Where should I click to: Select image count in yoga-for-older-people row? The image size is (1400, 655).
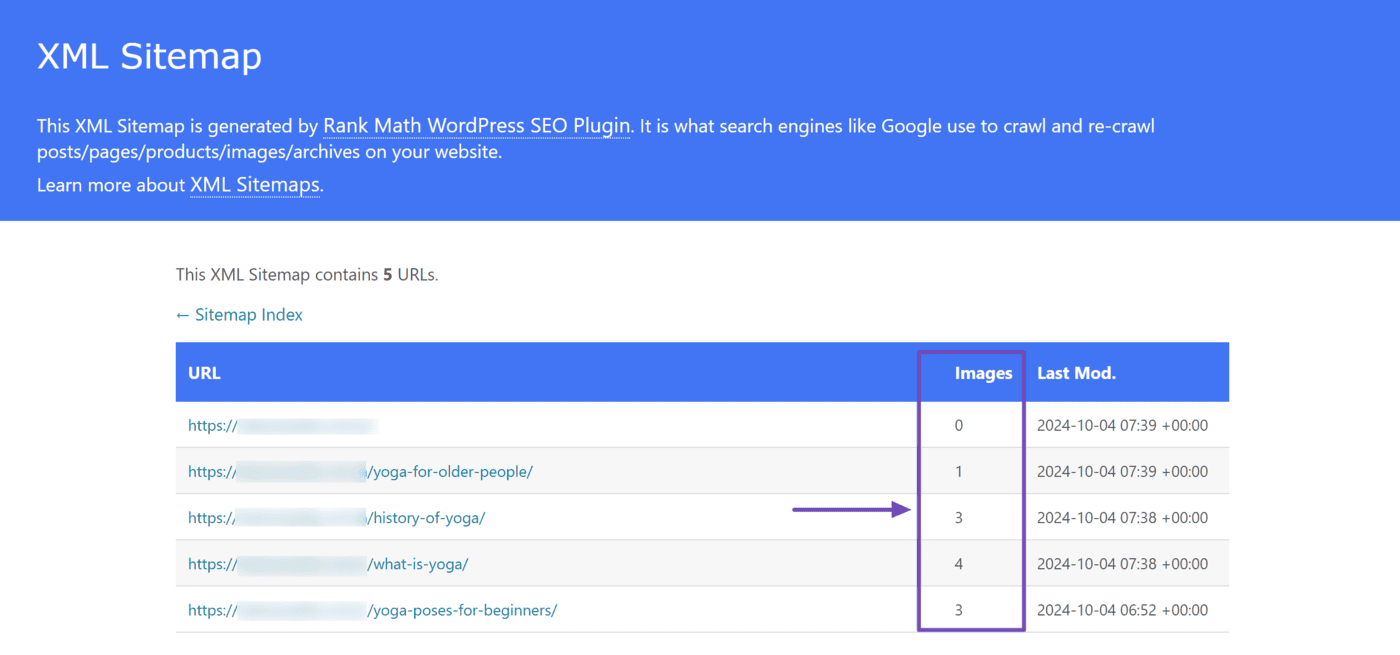pyautogui.click(x=959, y=472)
